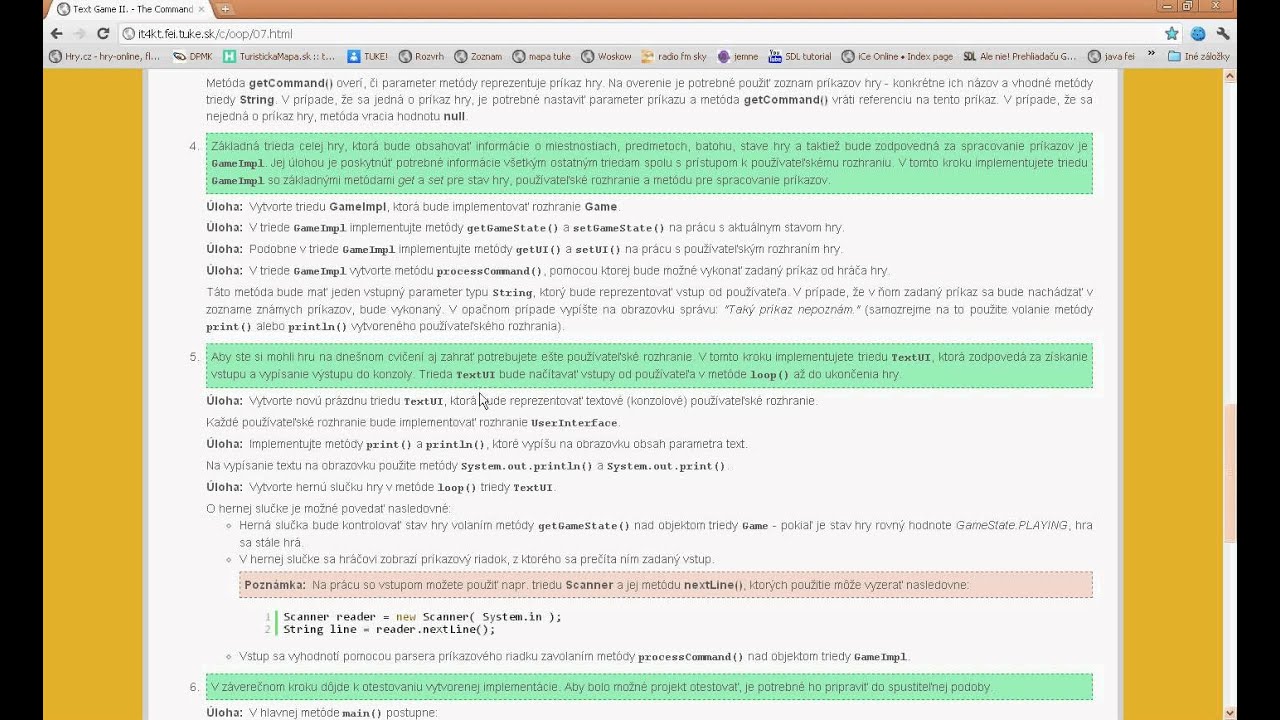This screenshot has height=720, width=1280.
Task: Open the jemne bookmark
Action: pos(738,57)
